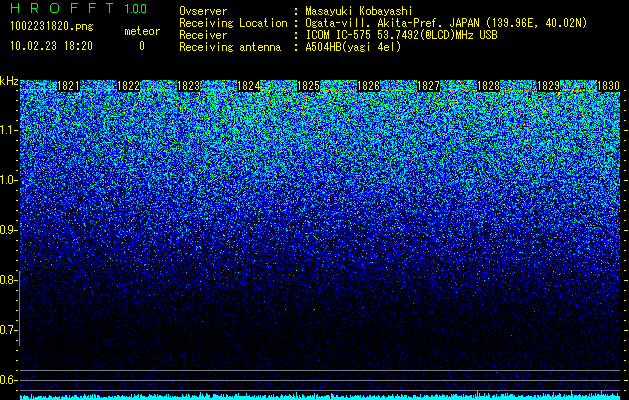
Task: Click the 1822 time marker
Action: (x=128, y=86)
